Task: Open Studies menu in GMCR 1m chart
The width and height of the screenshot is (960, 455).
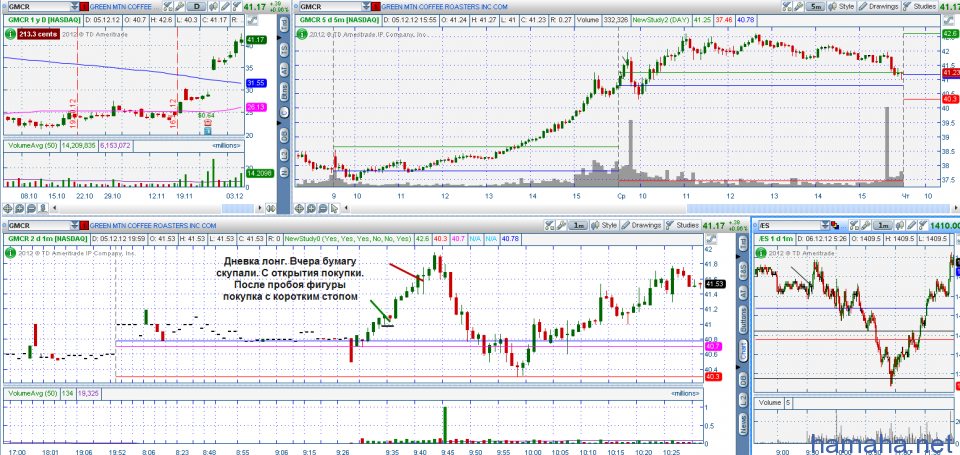Action: tap(681, 225)
